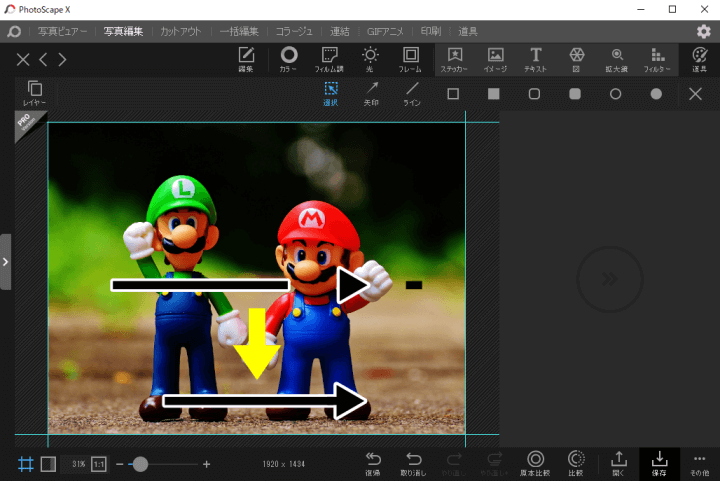Switch to the 道具 tab in menu bar

click(x=468, y=31)
